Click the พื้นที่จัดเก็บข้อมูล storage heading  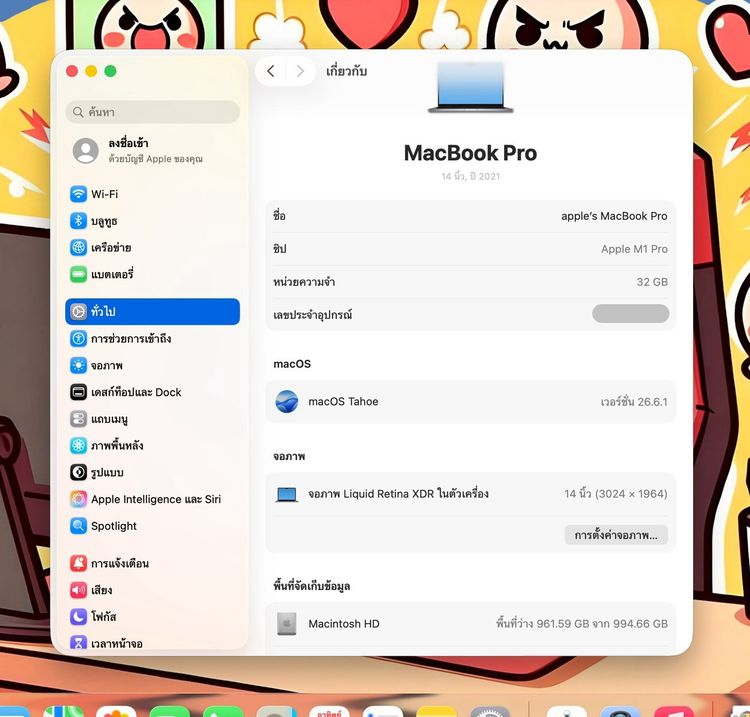click(x=311, y=586)
